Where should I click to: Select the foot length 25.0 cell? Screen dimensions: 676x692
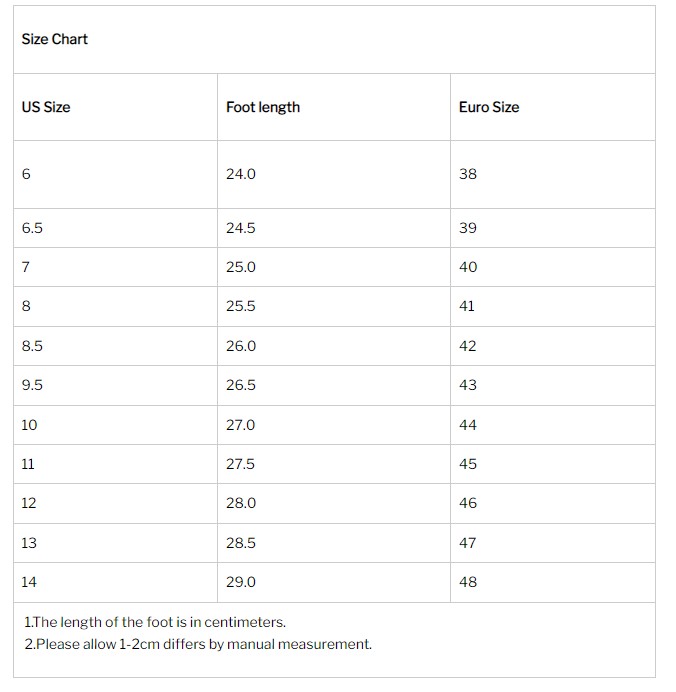tap(241, 267)
